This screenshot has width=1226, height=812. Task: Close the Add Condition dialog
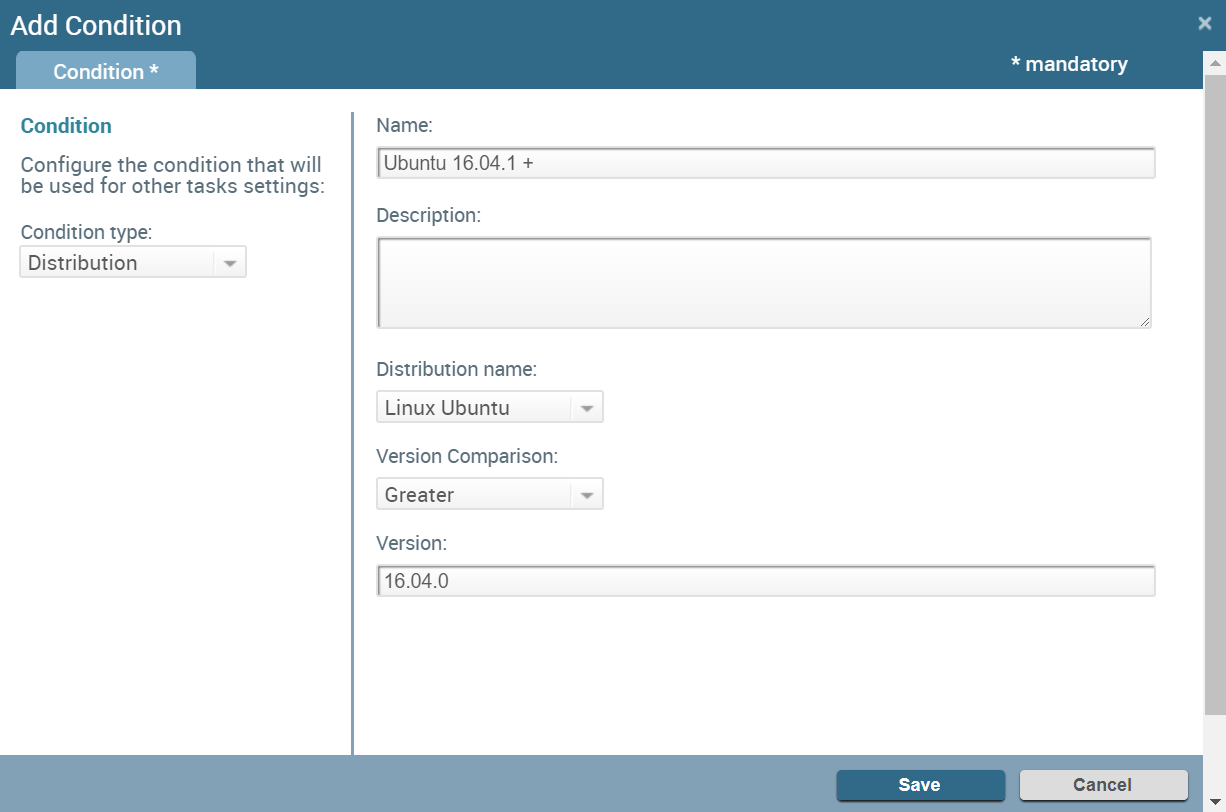1204,23
